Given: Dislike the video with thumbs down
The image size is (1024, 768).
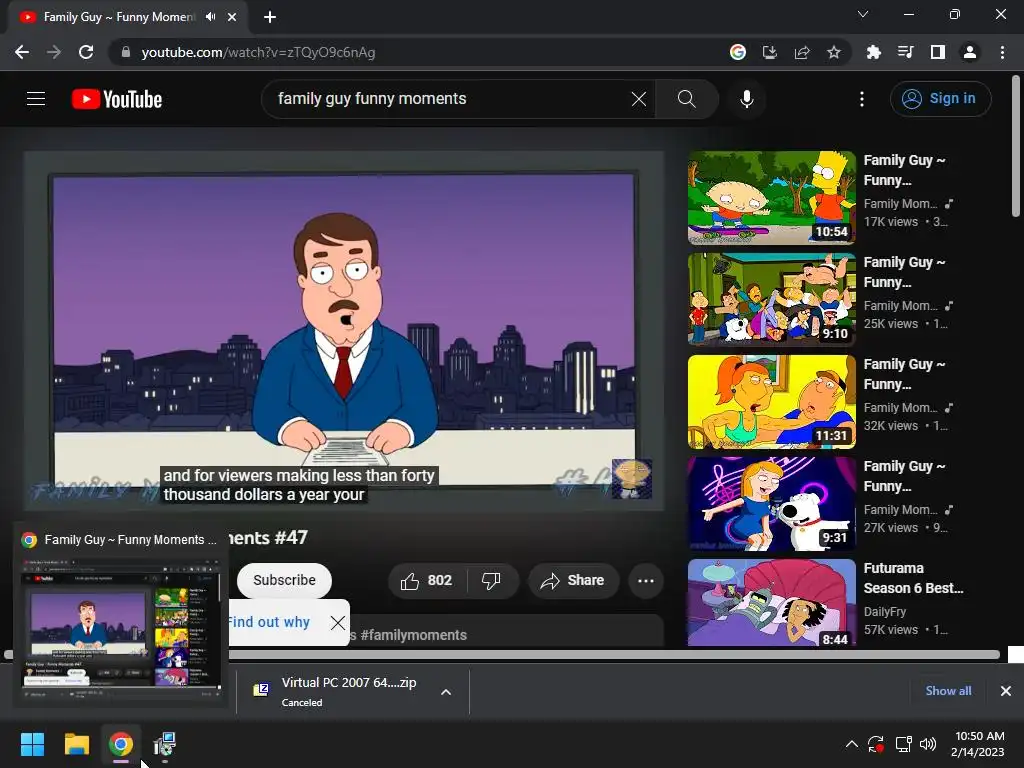Looking at the screenshot, I should tap(491, 580).
